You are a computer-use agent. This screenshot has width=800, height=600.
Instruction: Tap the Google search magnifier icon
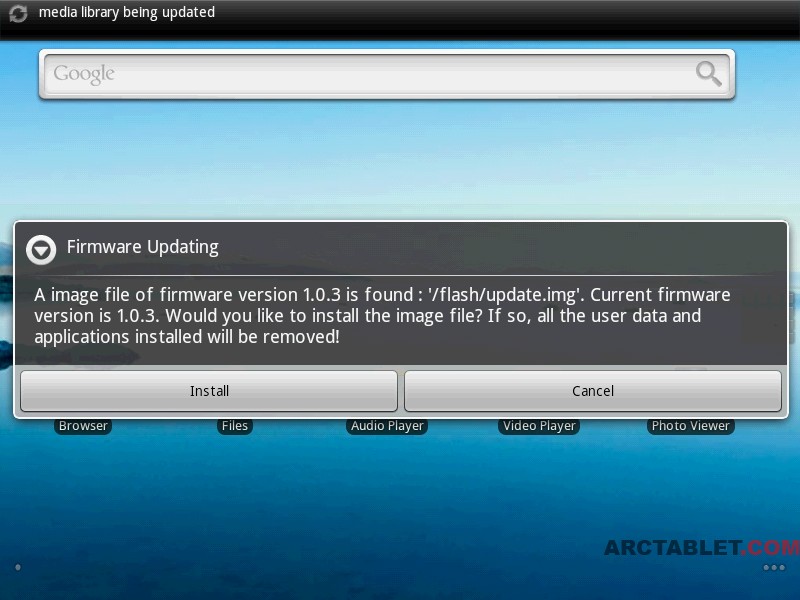coord(709,74)
